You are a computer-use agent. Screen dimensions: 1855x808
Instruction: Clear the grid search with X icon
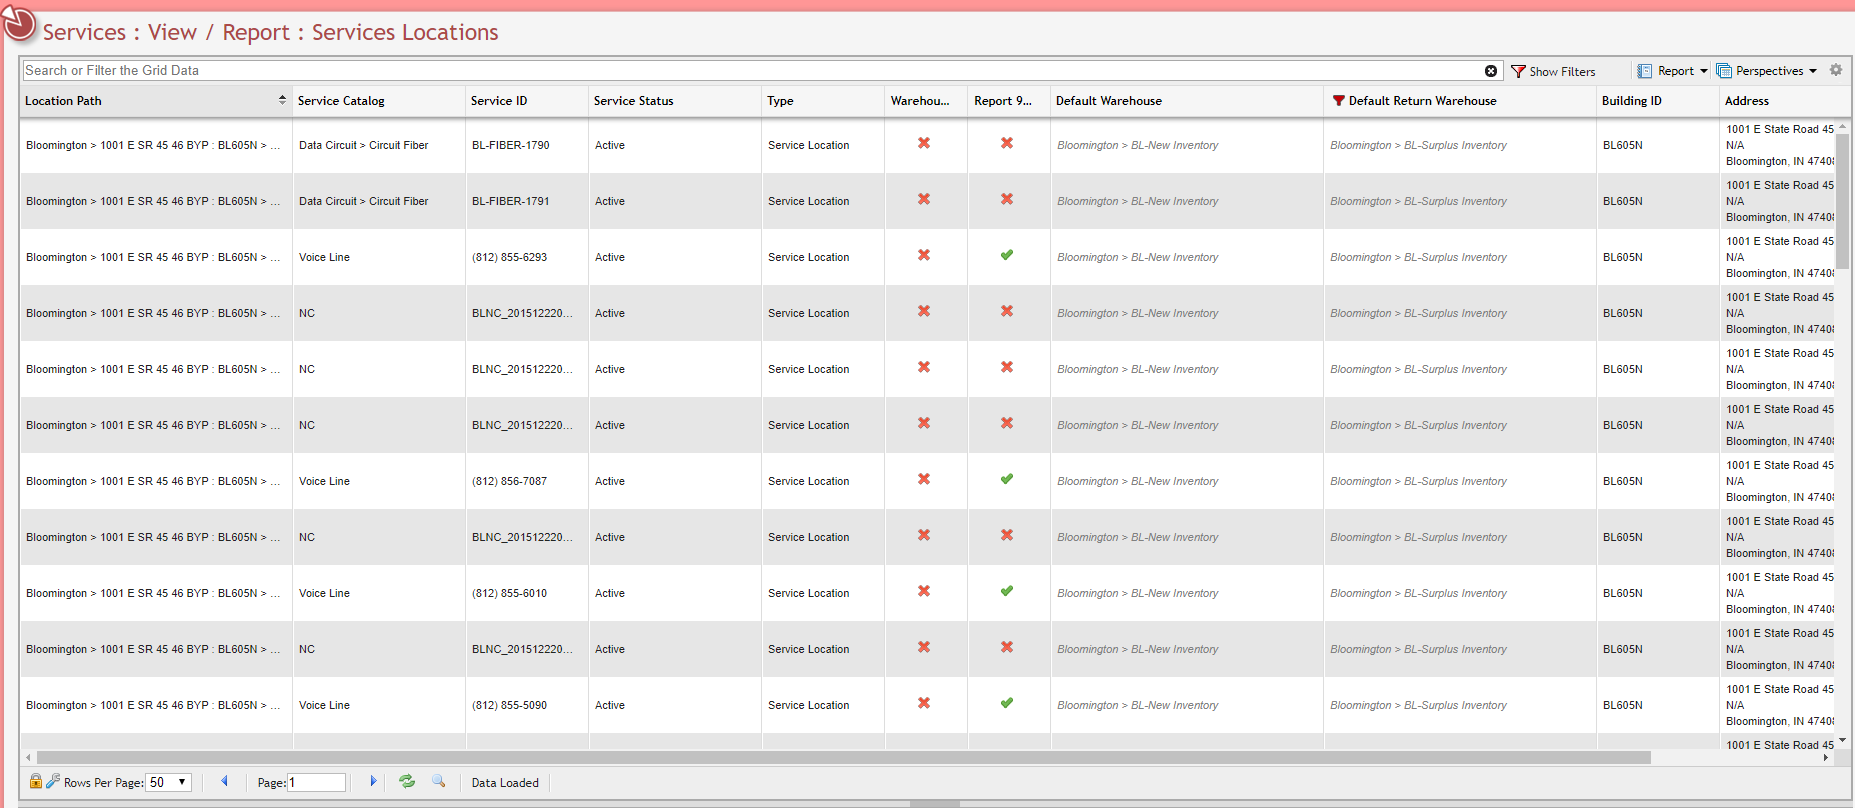click(1491, 71)
